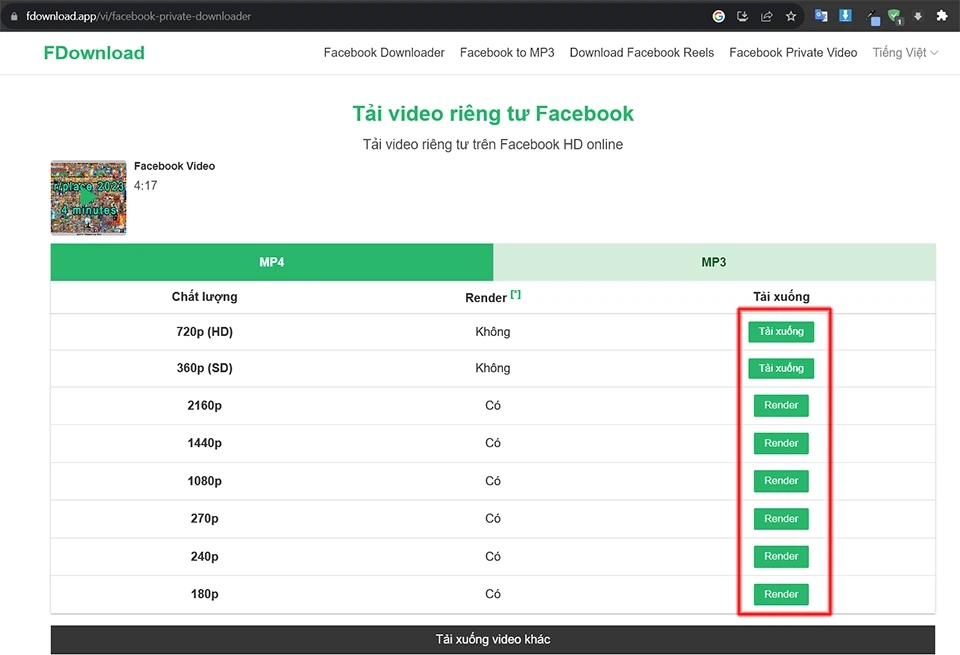Click the install-site-as-app icon

pos(742,16)
